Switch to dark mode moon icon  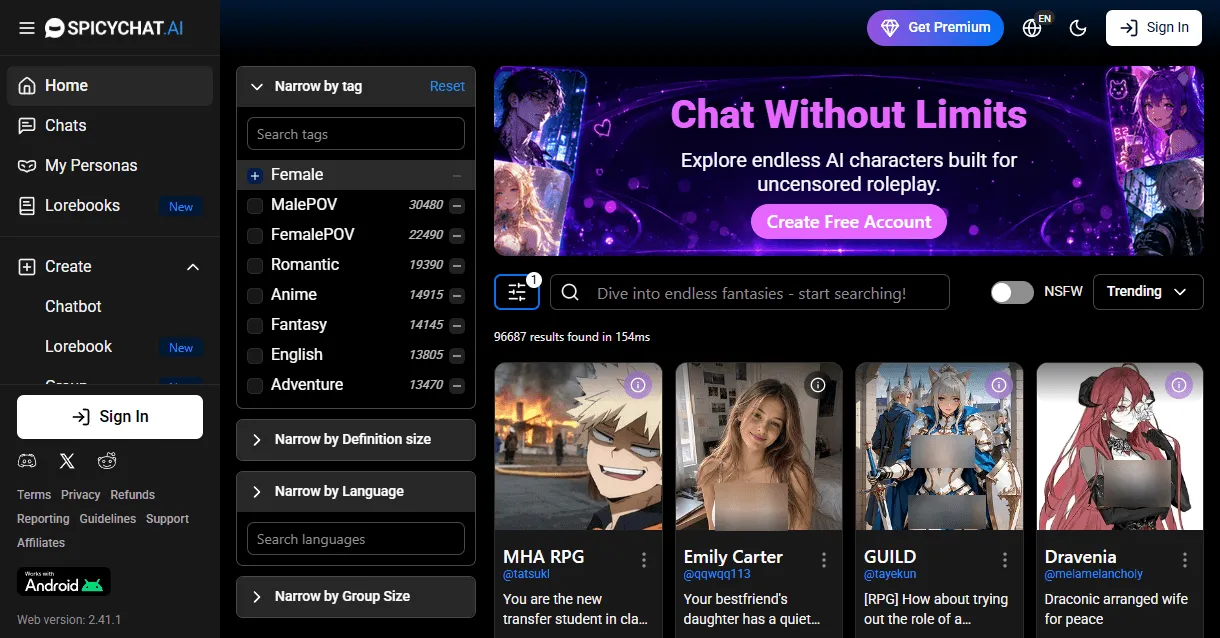tap(1078, 28)
